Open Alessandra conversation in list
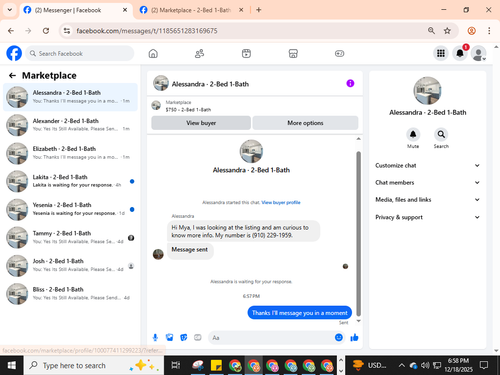Image resolution: width=500 pixels, height=375 pixels. coord(70,97)
